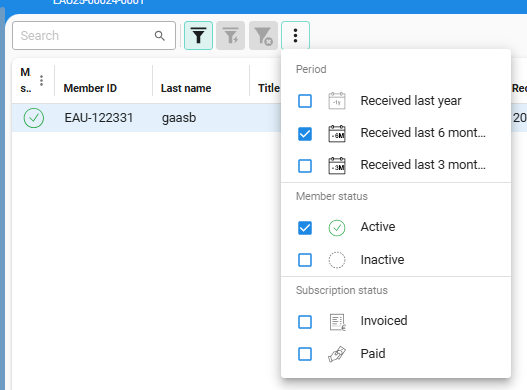The image size is (527, 390).
Task: Click the -3M calendar icon
Action: pos(337,166)
